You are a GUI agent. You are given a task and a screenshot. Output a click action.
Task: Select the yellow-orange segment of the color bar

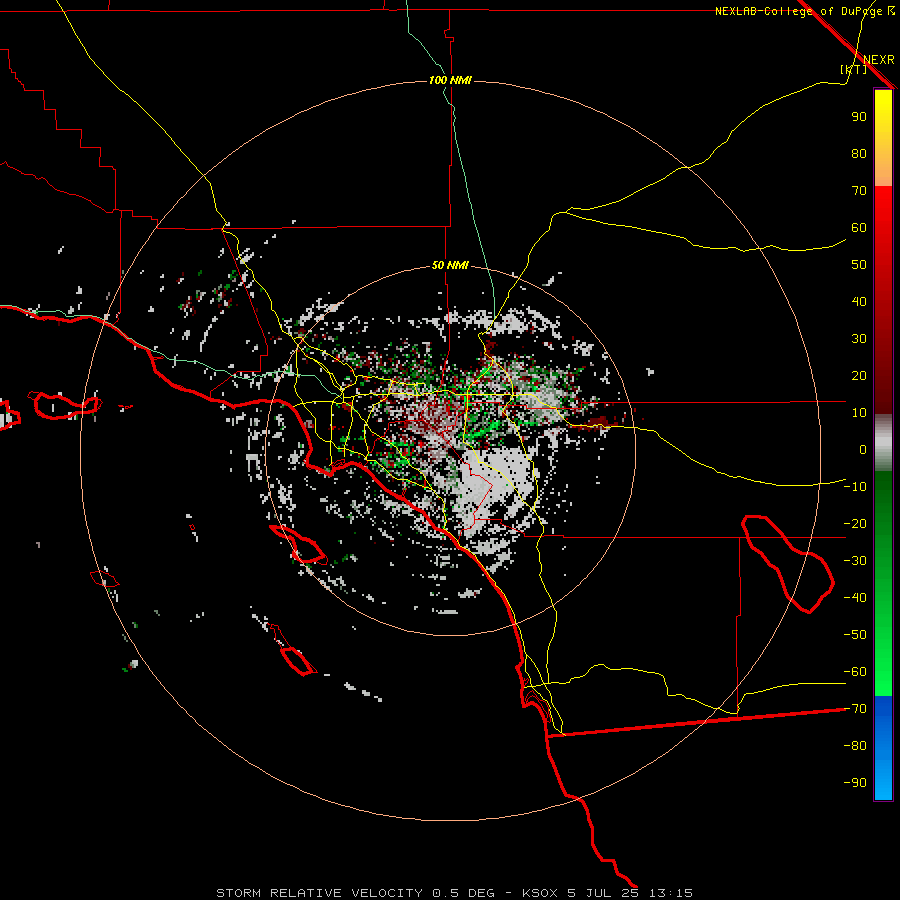click(883, 138)
